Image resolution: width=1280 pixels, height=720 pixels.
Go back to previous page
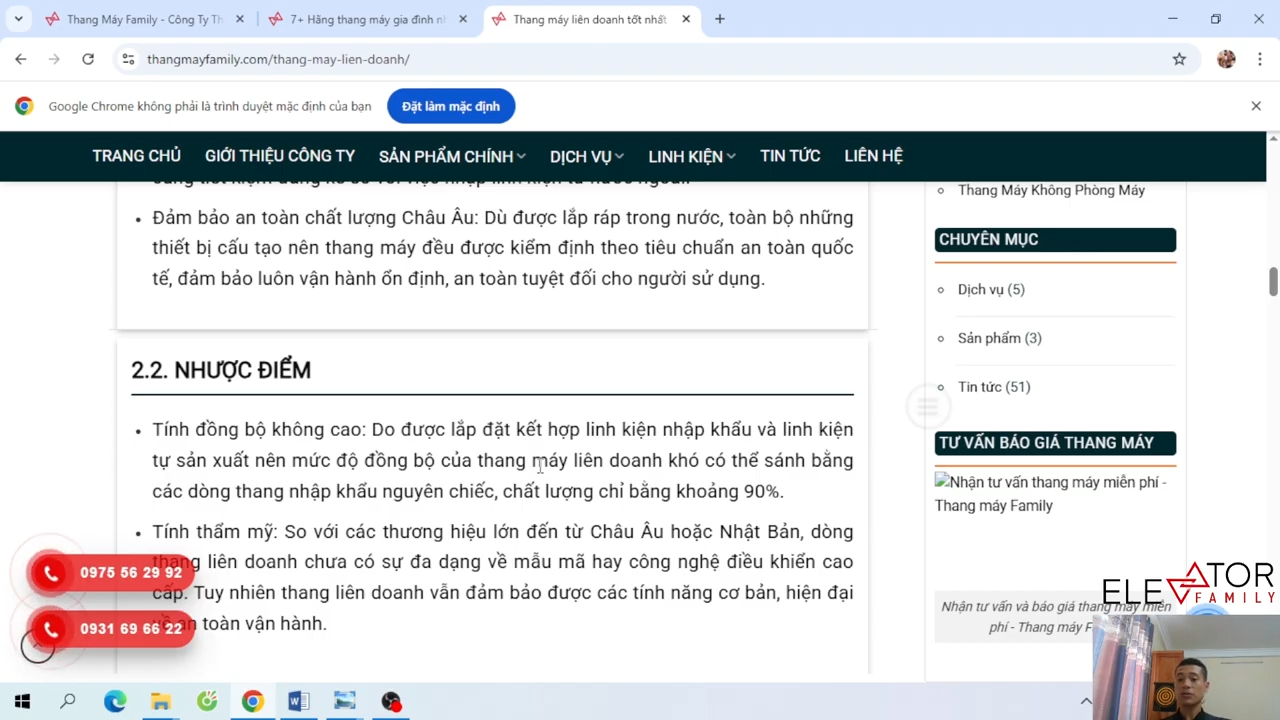pyautogui.click(x=21, y=59)
